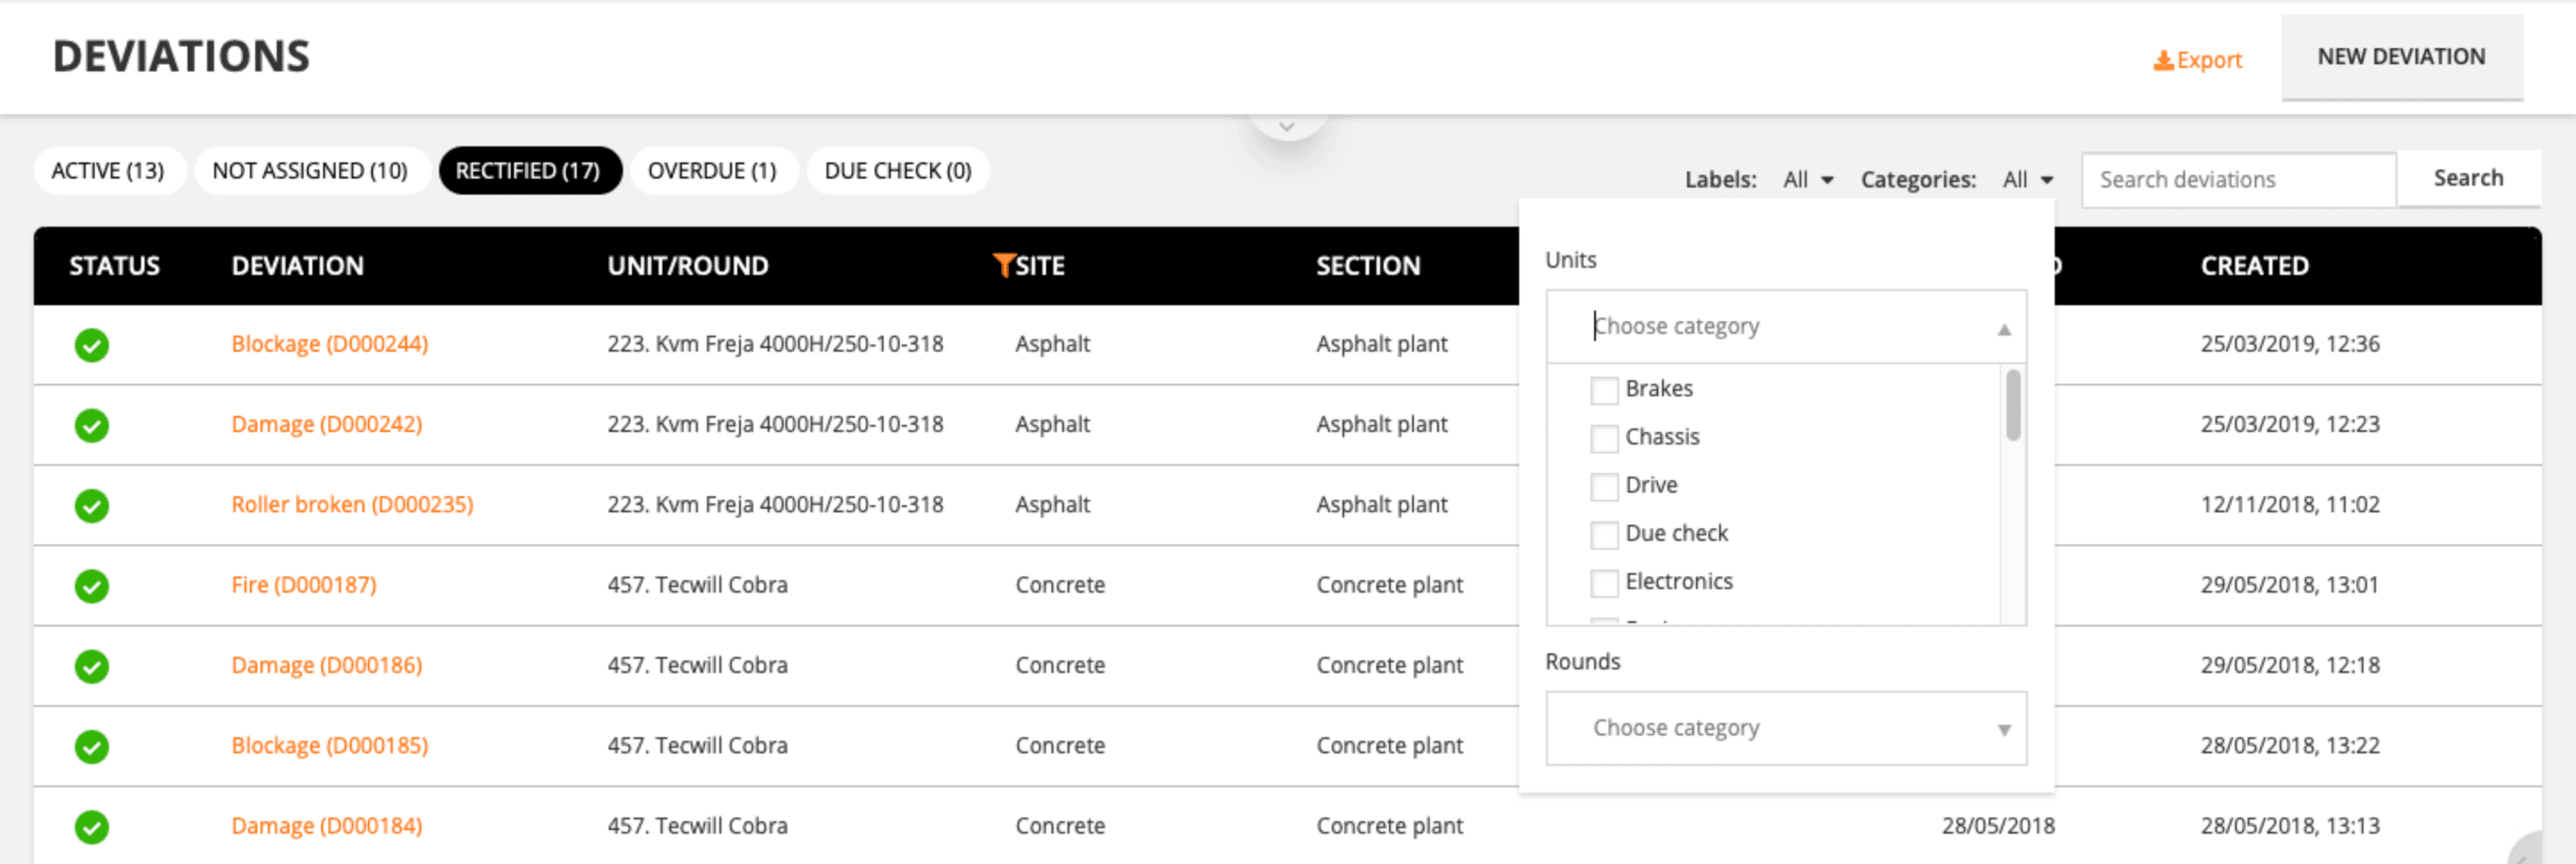The image size is (2576, 864).
Task: Open the Fire (D000187) deviation link
Action: tap(304, 585)
